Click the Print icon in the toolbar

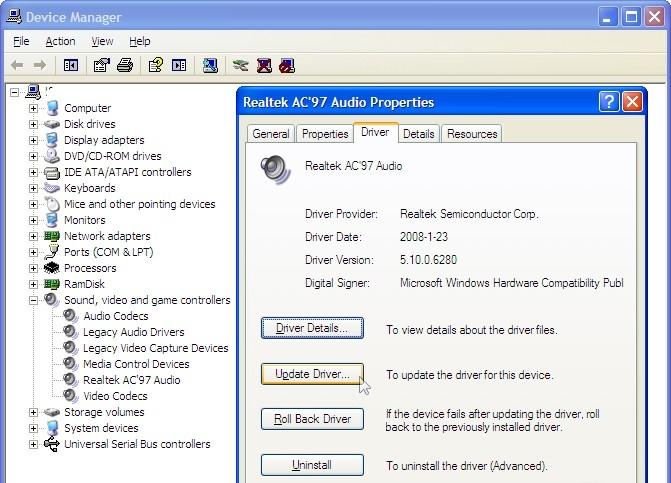pyautogui.click(x=125, y=66)
